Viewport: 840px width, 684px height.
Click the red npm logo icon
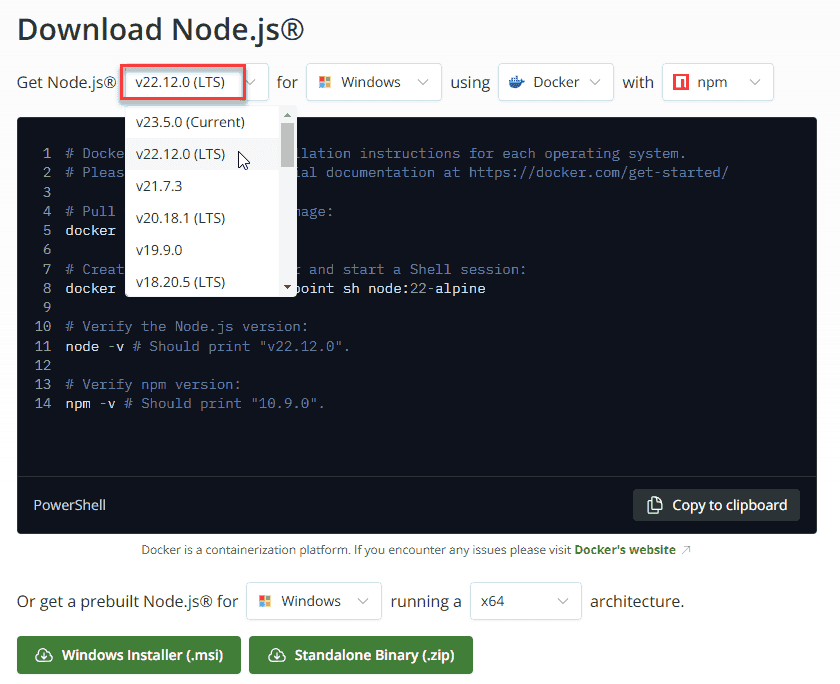[x=681, y=82]
